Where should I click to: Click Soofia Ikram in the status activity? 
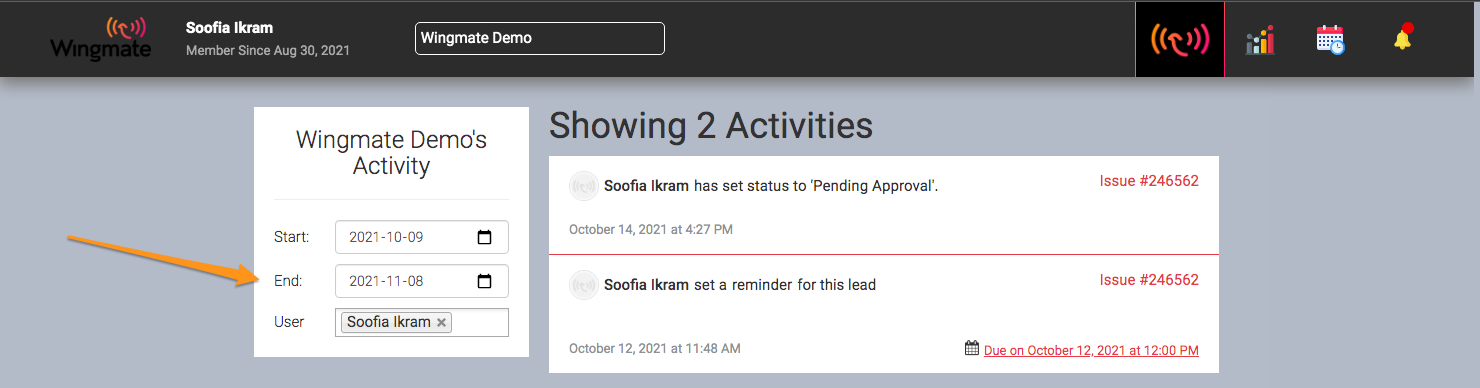646,186
